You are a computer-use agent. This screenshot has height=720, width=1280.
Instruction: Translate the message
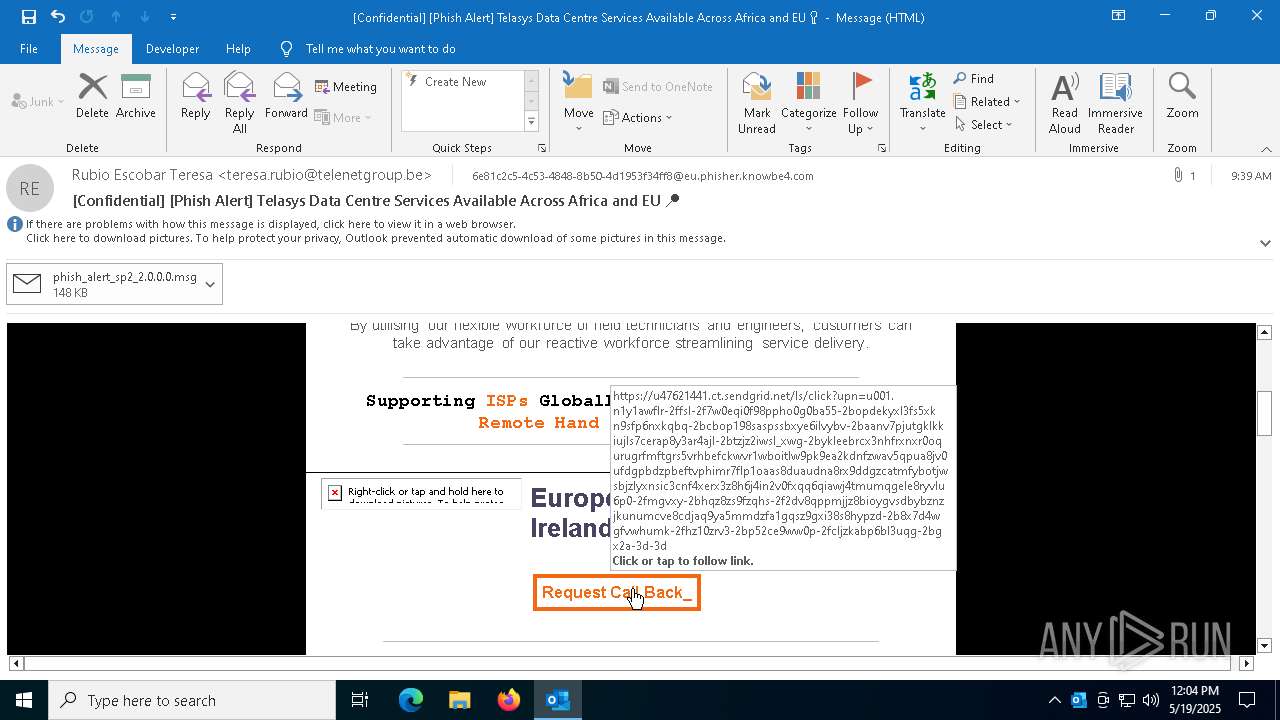pos(923,103)
